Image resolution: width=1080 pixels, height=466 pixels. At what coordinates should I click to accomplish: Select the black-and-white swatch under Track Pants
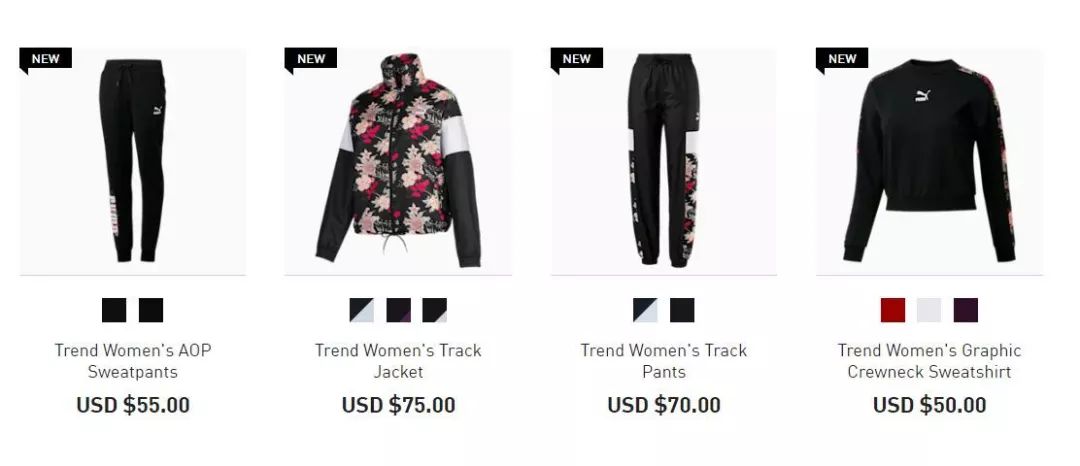click(645, 310)
